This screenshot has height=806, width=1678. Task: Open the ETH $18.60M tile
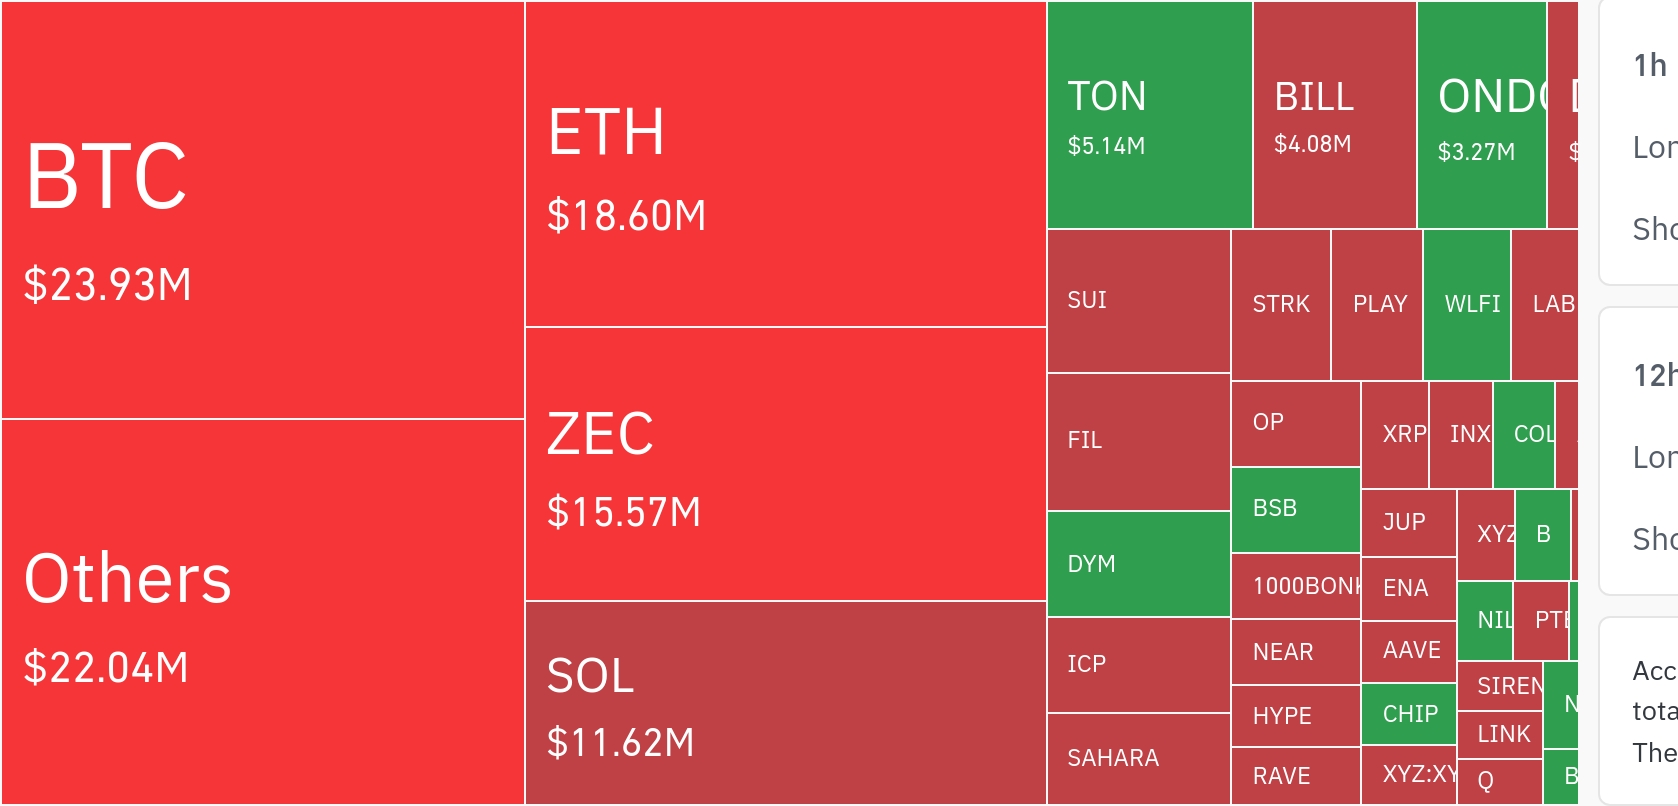[x=786, y=164]
